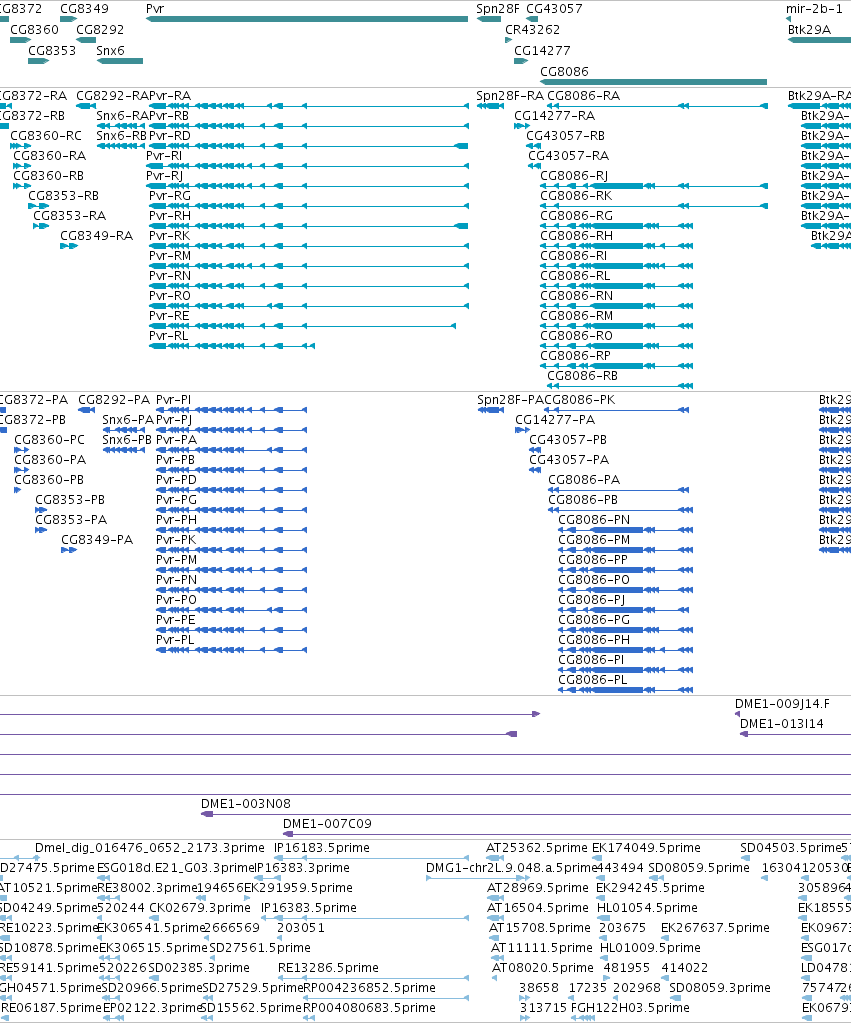Open the 'Pvr-RH' transcript label
Image resolution: width=851 pixels, height=1023 pixels.
(x=170, y=215)
